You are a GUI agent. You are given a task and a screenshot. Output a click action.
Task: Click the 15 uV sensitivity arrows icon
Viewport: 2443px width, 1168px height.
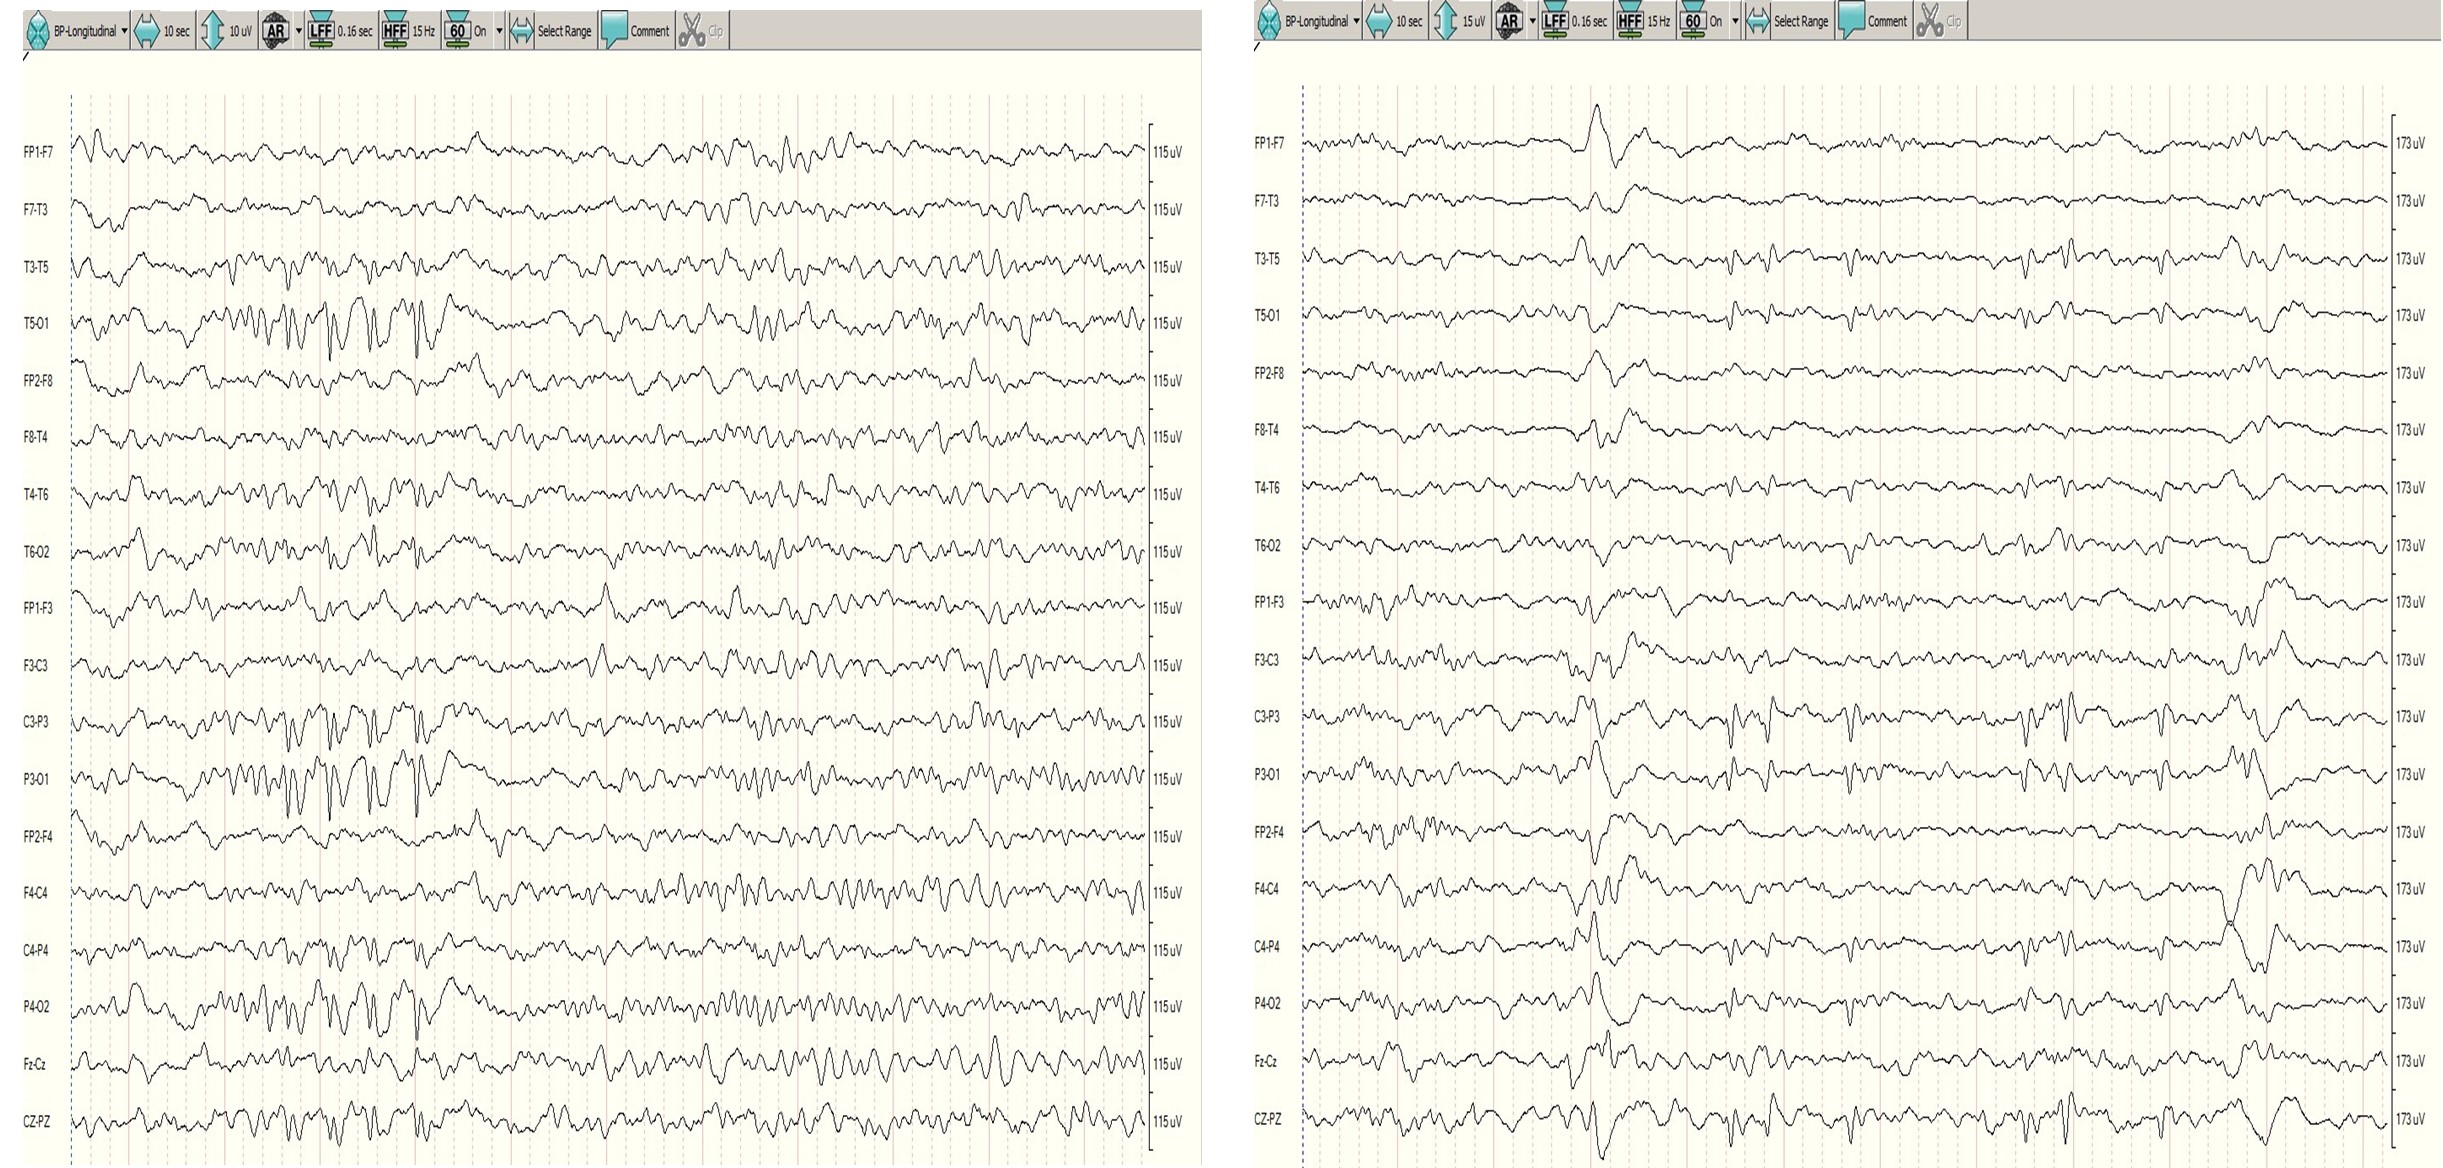click(x=1445, y=21)
